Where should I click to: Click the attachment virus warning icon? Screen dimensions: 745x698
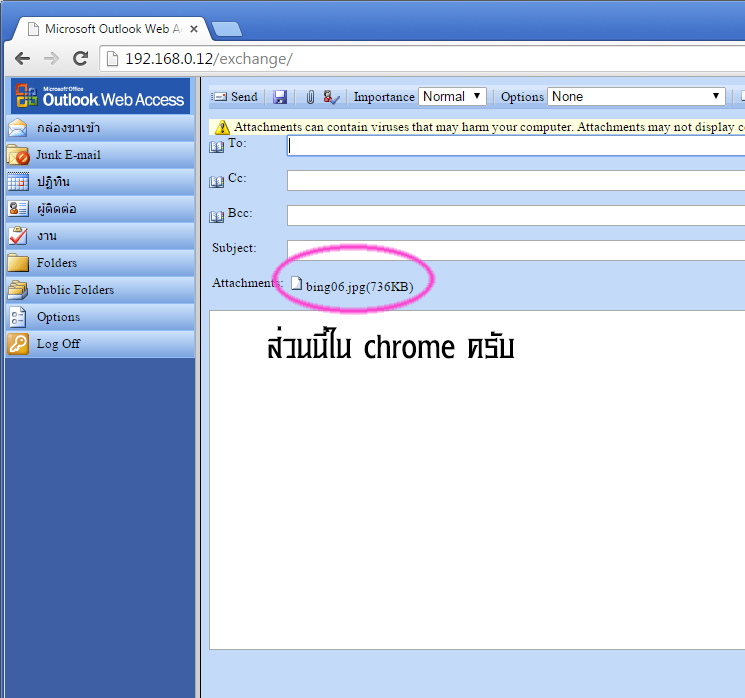(222, 127)
